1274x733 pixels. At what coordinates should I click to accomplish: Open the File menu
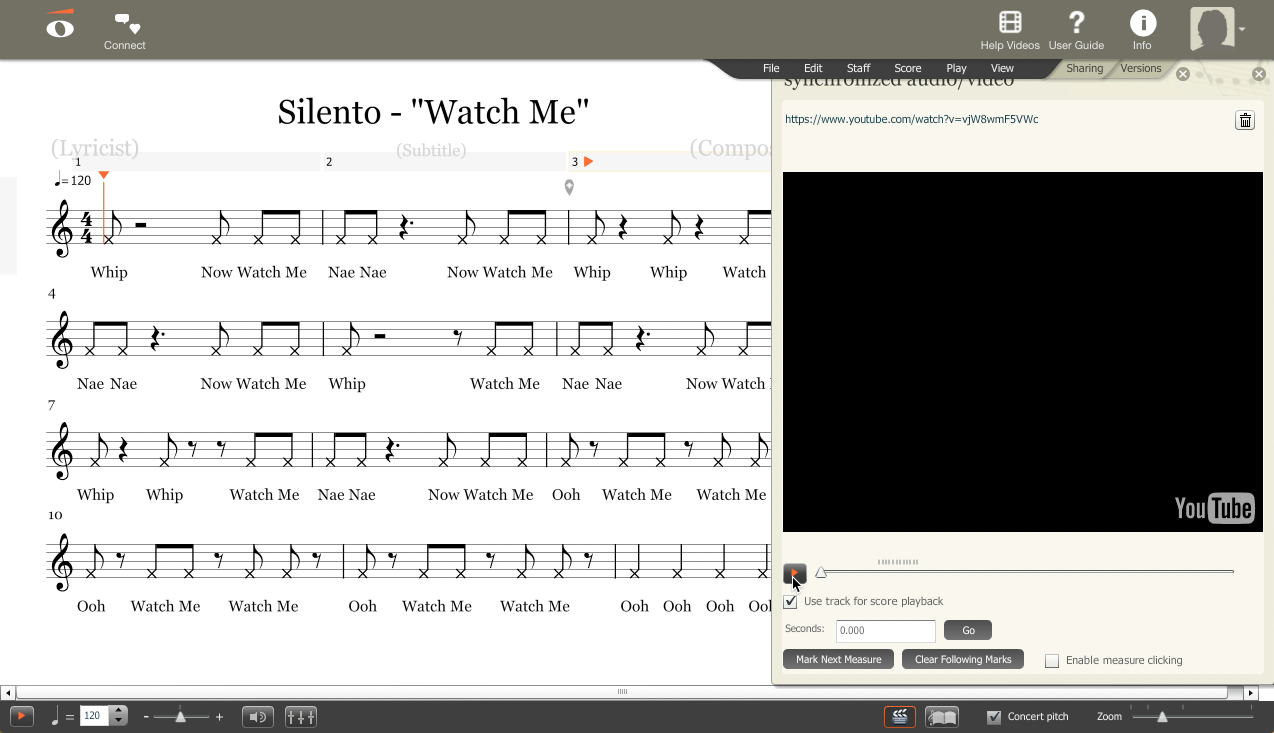pyautogui.click(x=771, y=69)
